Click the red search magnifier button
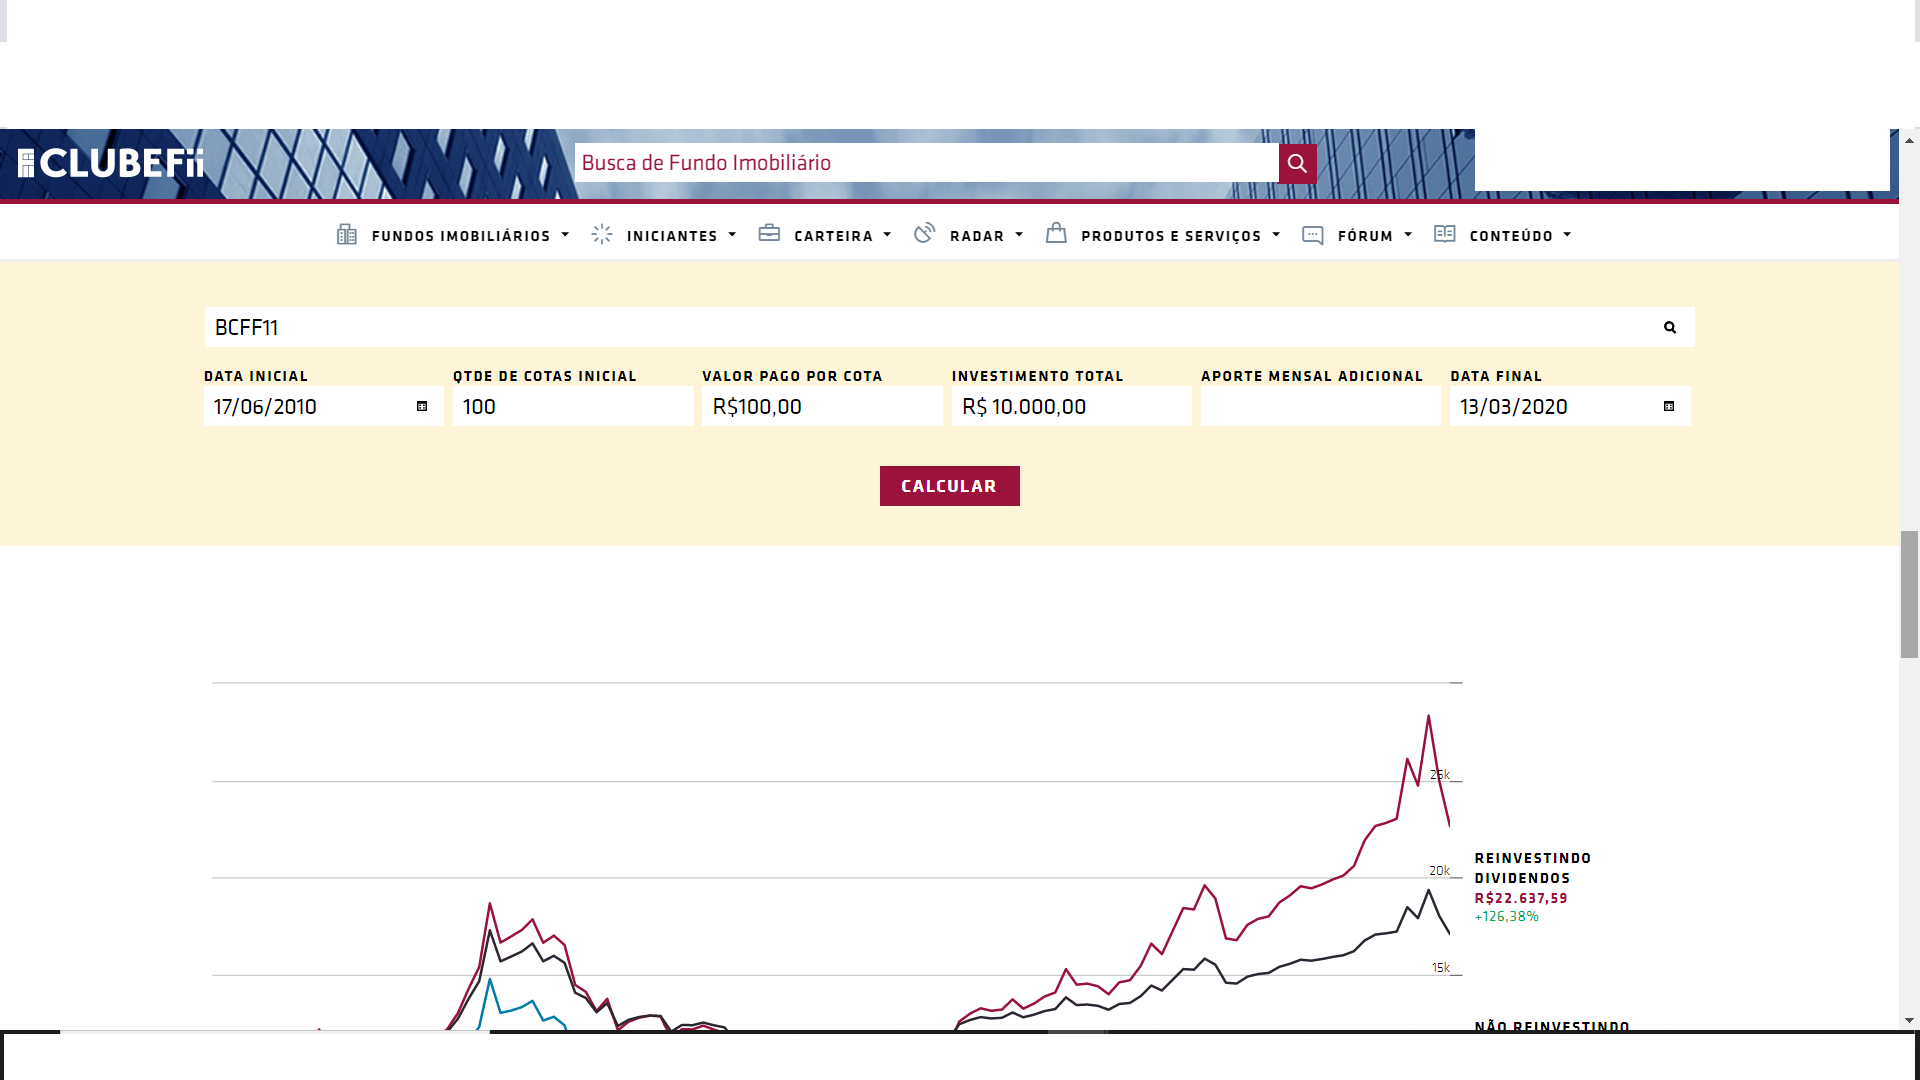 [1297, 163]
